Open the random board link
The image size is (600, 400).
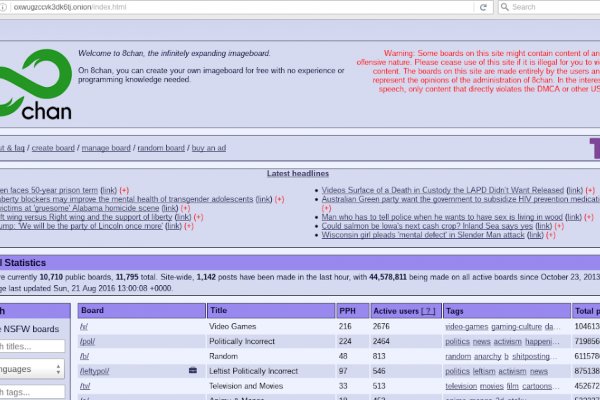161,148
